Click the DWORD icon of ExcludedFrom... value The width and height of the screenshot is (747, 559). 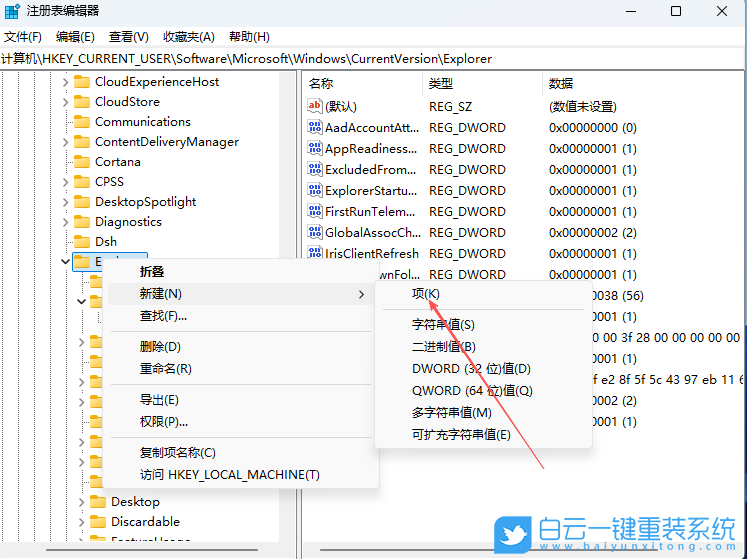click(x=314, y=169)
